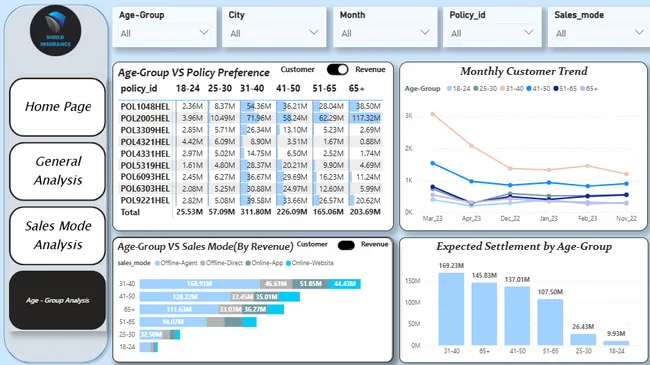Viewport: 650px width, 365px height.
Task: Click the 31-40 settlement bar
Action: [451, 309]
